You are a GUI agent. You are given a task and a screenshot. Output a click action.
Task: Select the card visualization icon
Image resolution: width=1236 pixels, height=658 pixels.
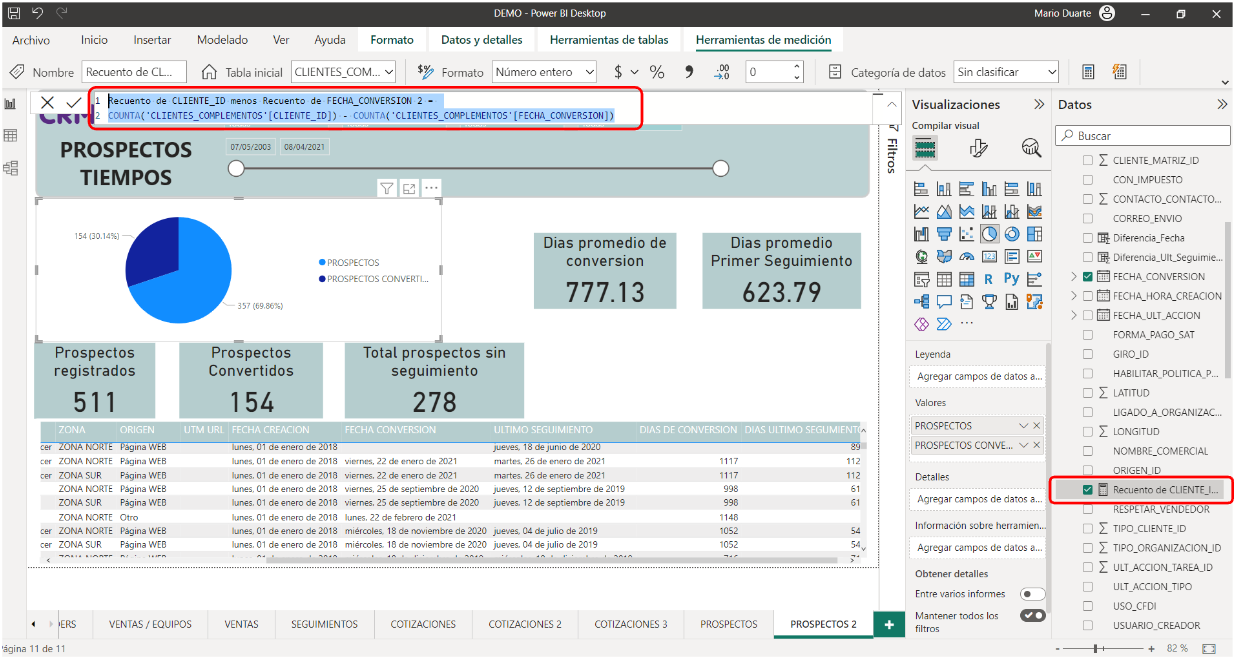989,256
